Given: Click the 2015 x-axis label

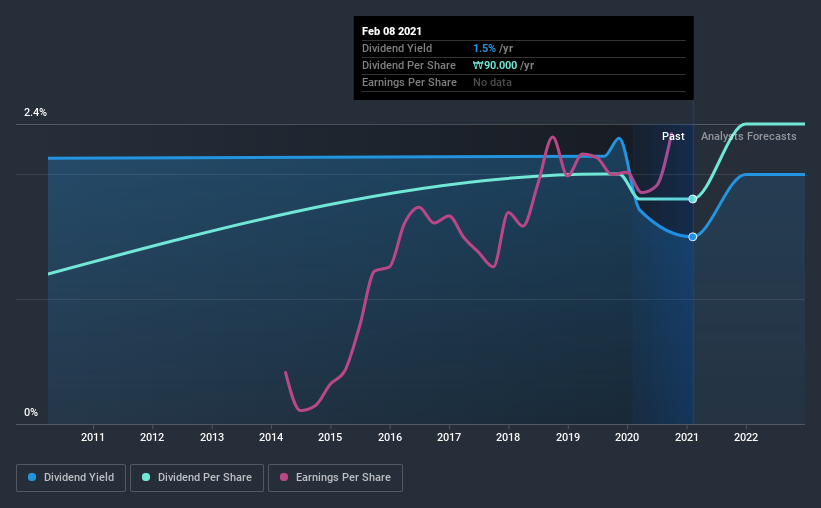Looking at the screenshot, I should (x=330, y=437).
